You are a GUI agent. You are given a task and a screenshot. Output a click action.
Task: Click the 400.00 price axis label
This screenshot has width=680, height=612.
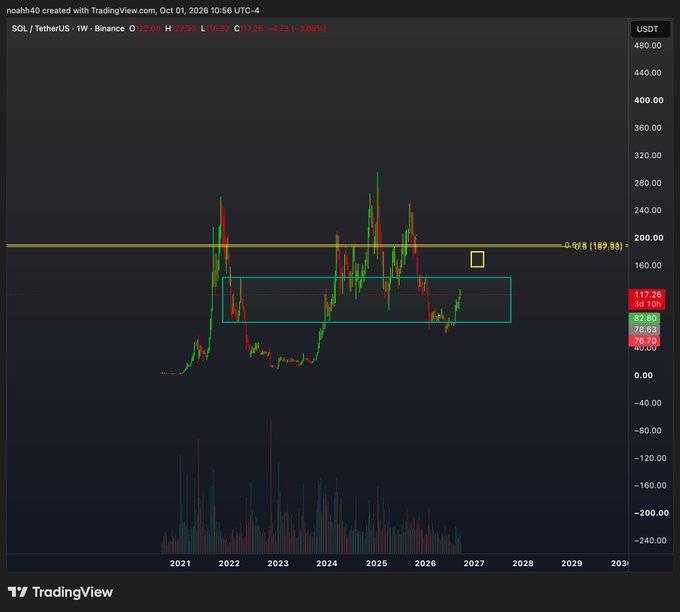tap(649, 100)
